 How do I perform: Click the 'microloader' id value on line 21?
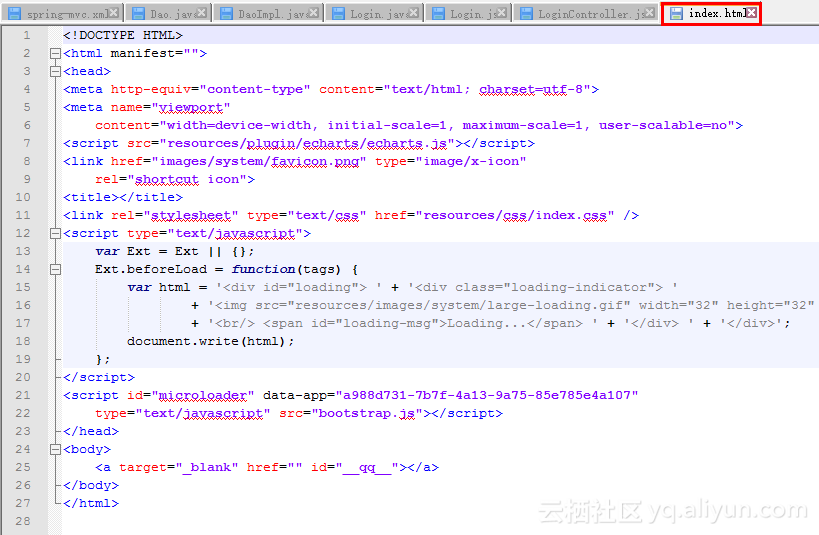(x=203, y=396)
